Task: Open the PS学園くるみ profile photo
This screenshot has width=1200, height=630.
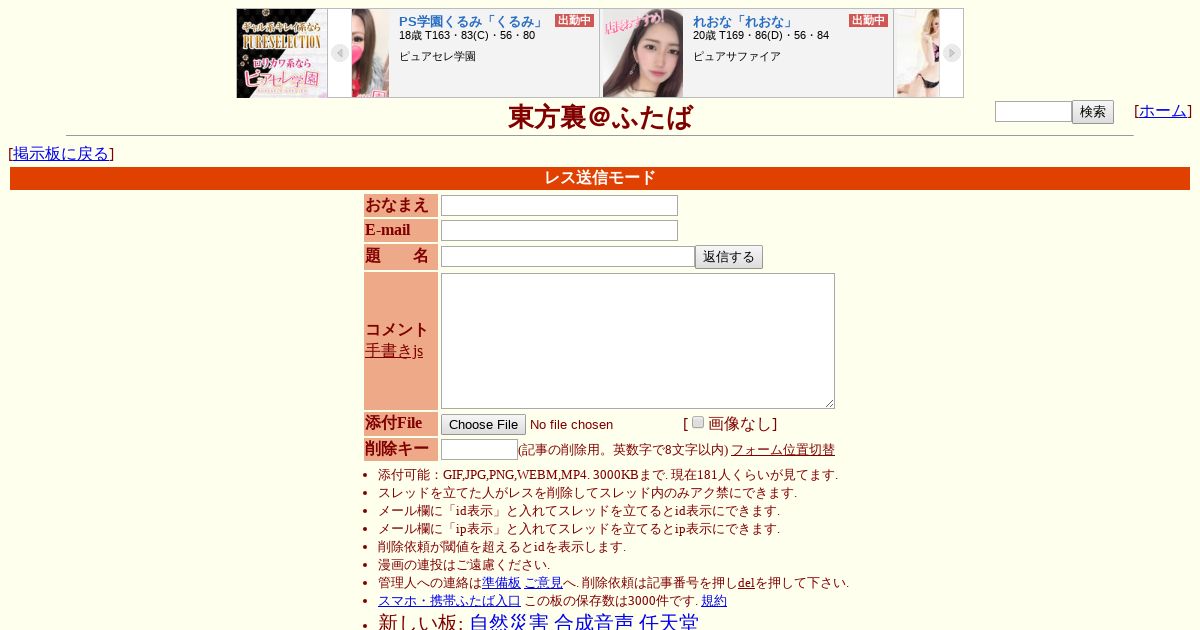Action: (370, 53)
